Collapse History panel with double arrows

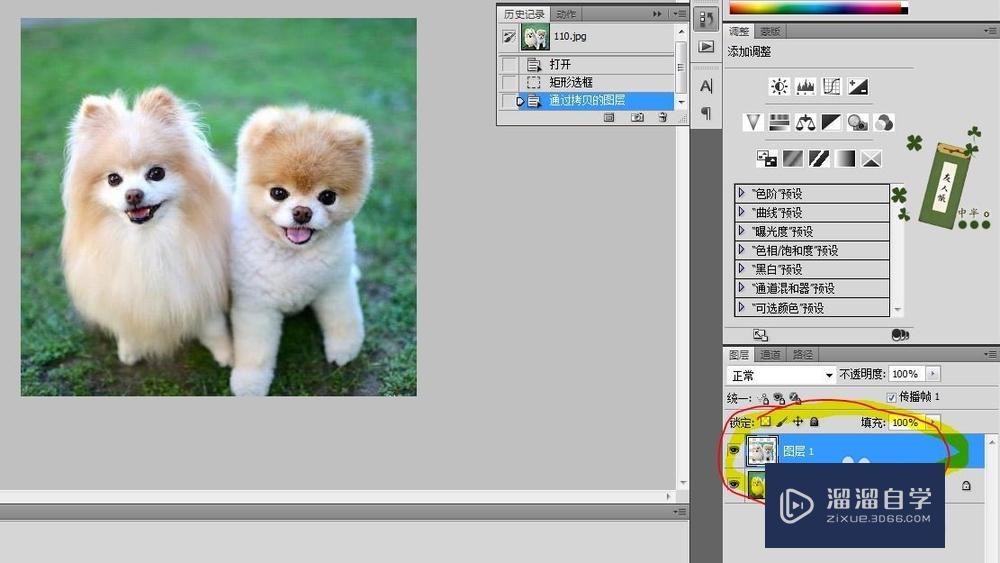658,13
